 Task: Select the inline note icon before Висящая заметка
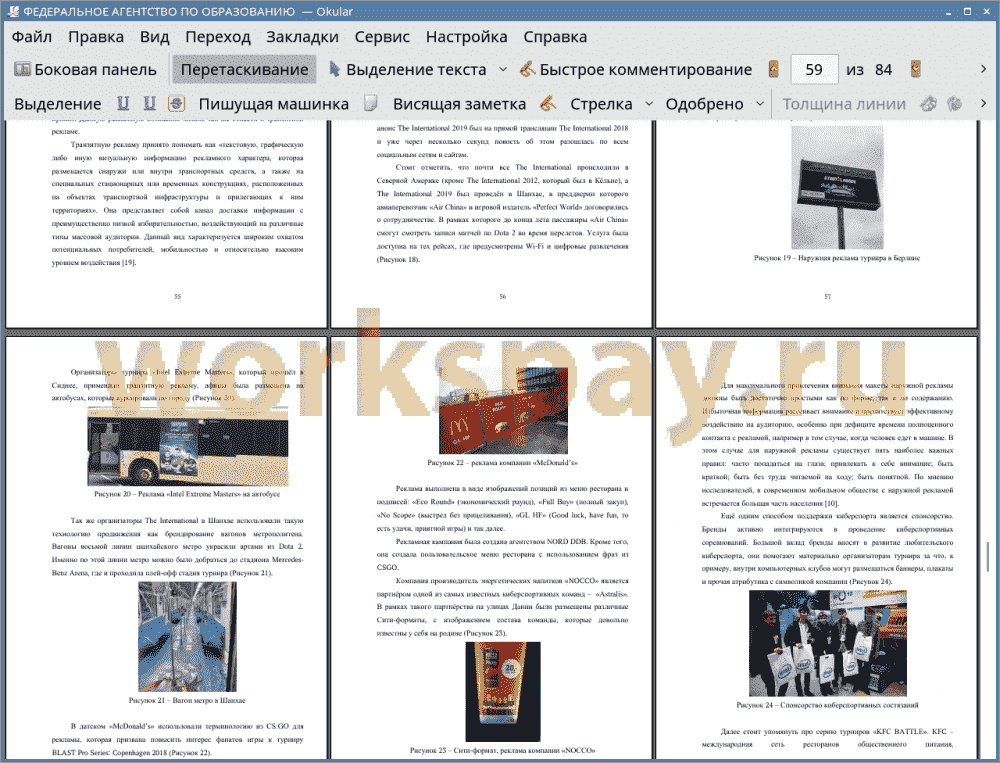coord(371,104)
